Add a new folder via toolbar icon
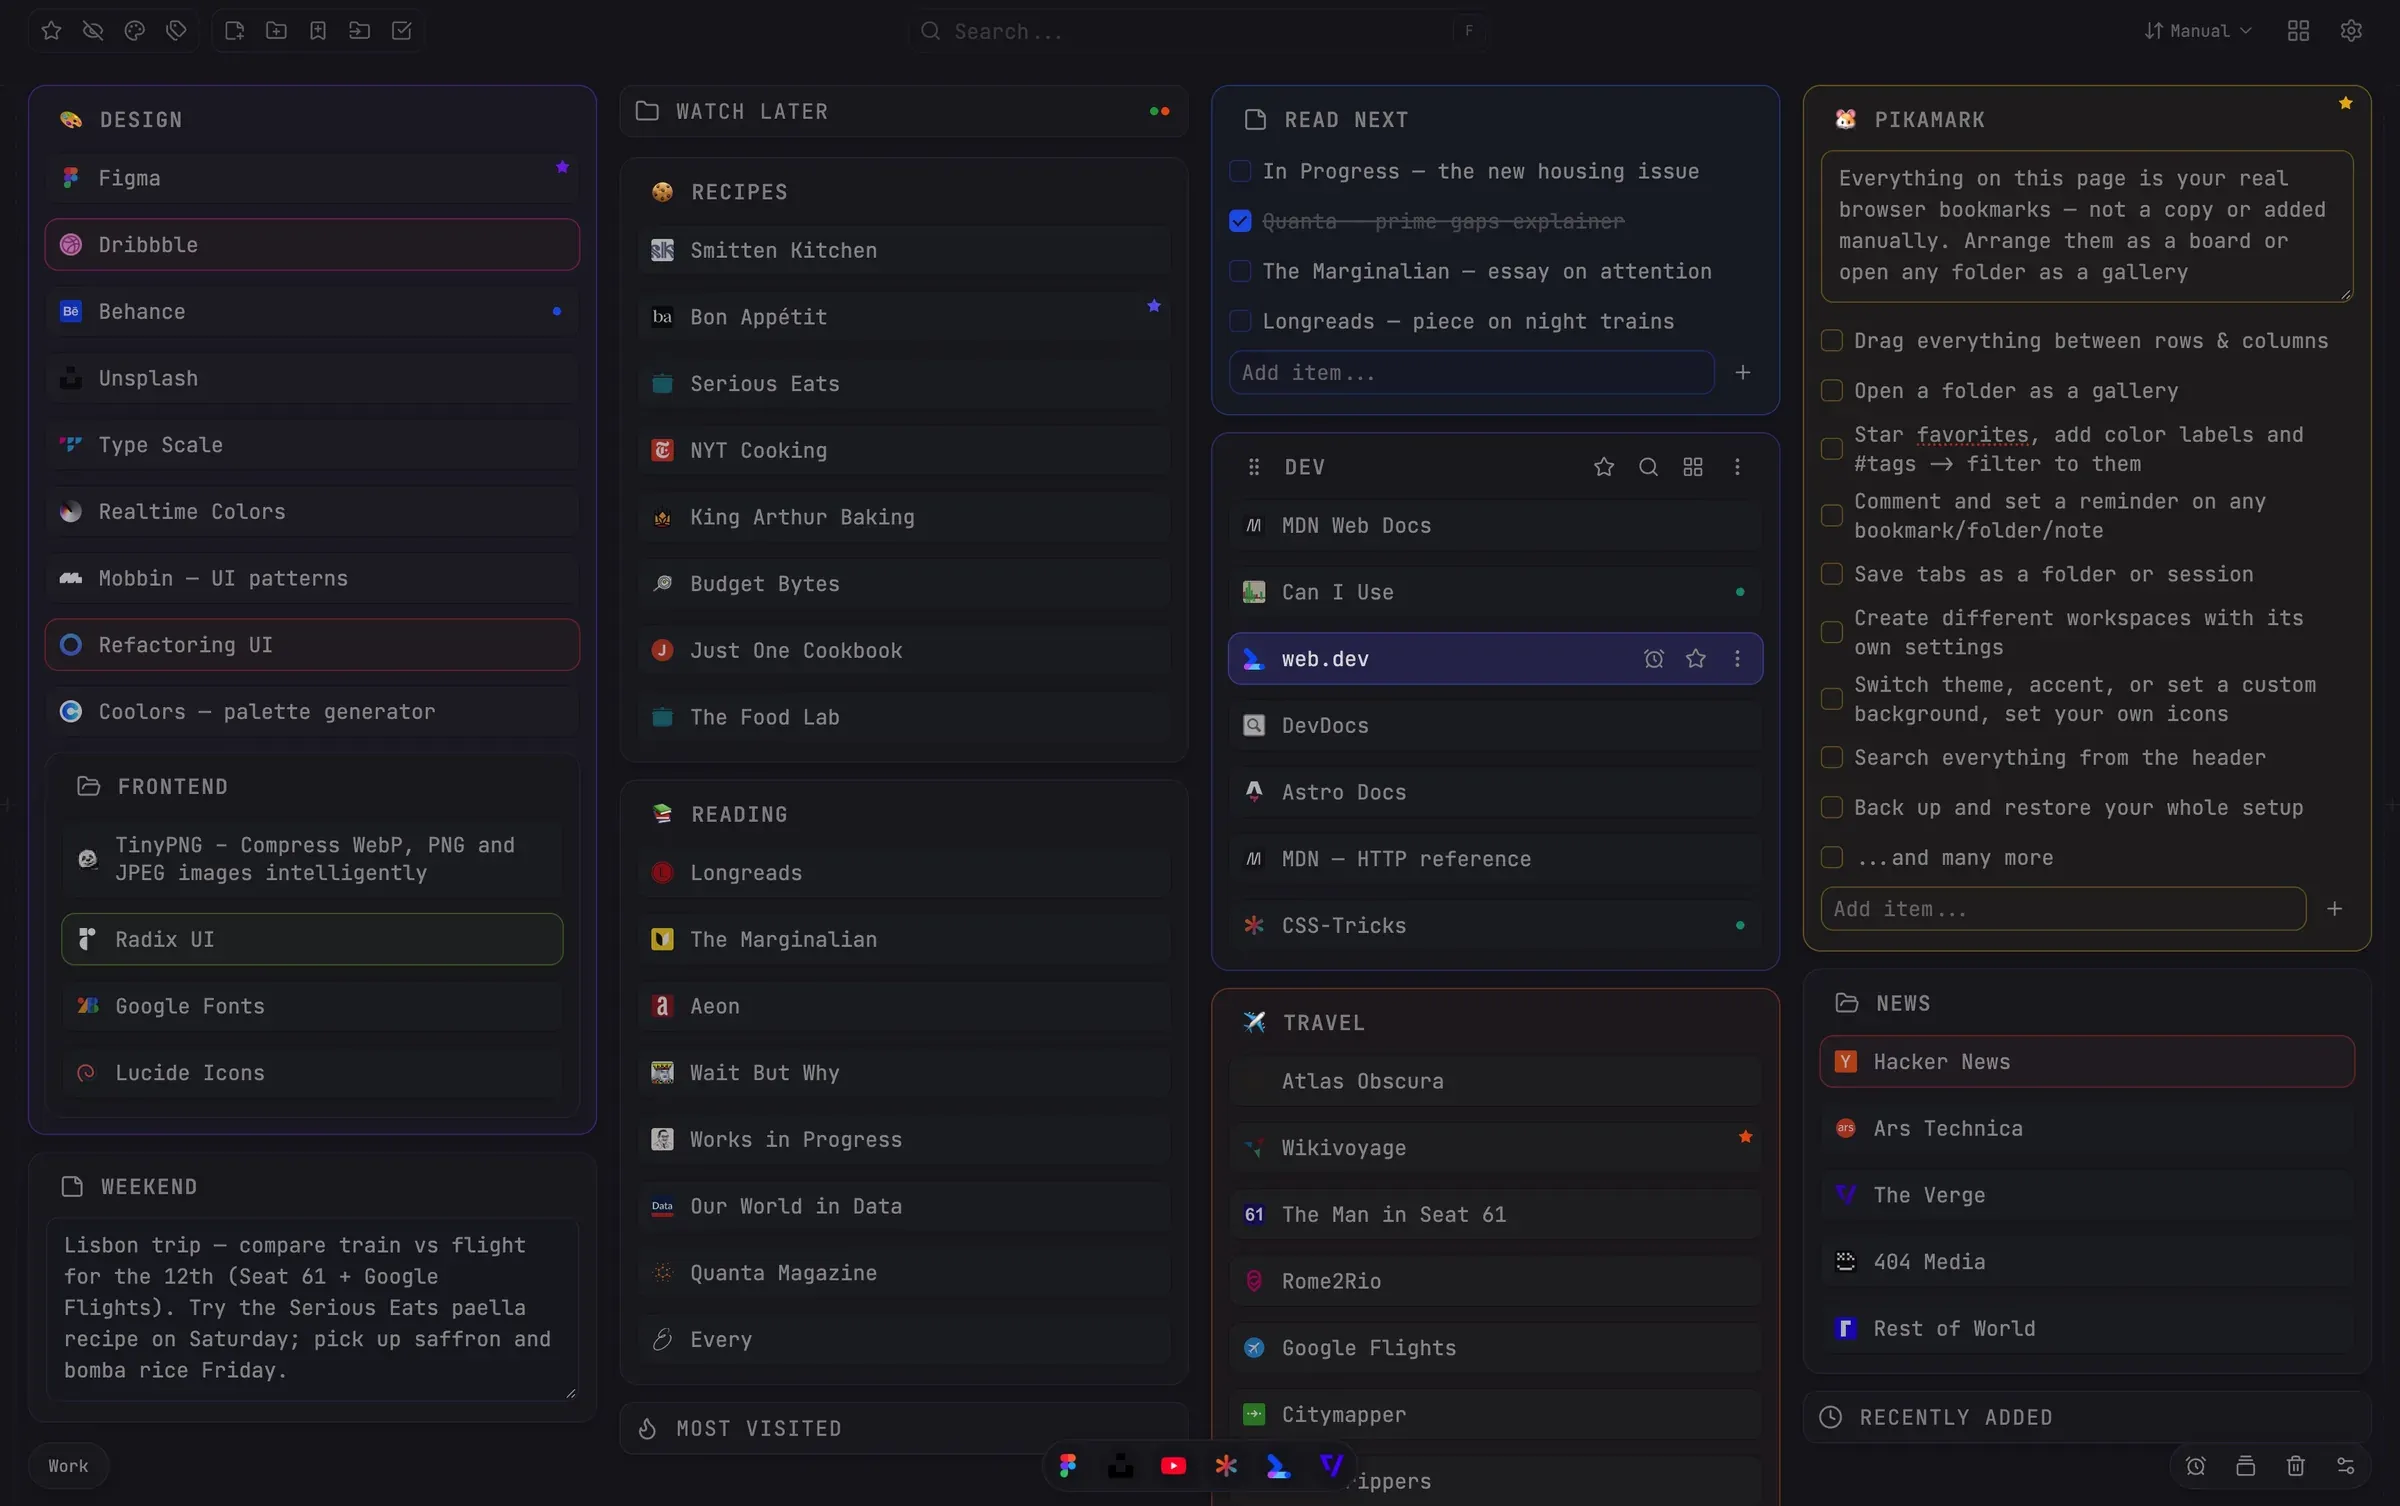This screenshot has width=2400, height=1506. pos(276,31)
